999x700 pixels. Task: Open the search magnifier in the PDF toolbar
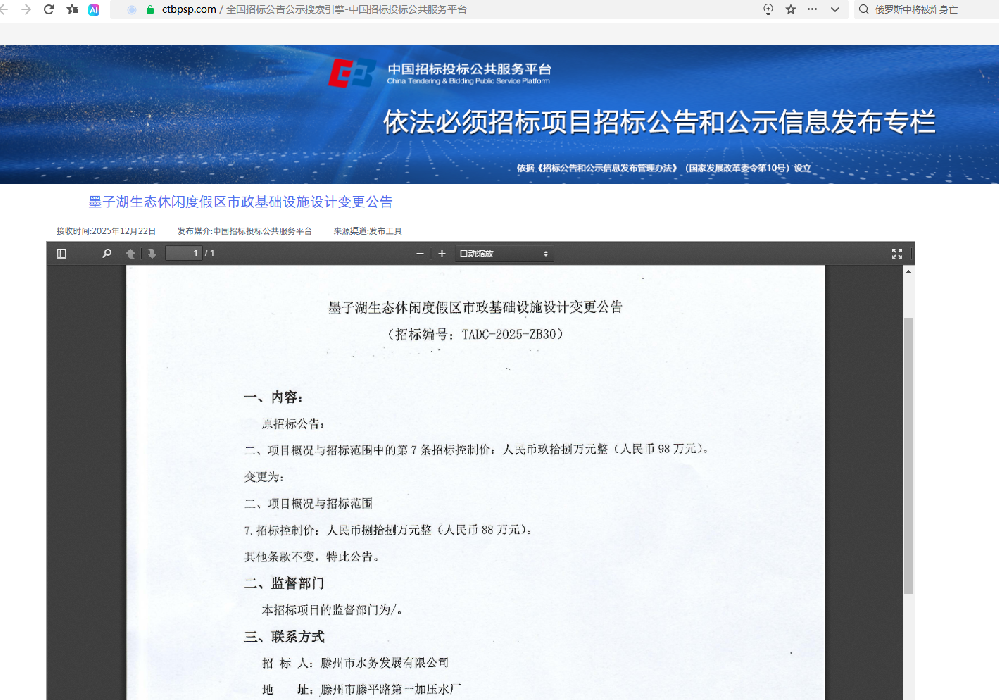click(x=105, y=253)
